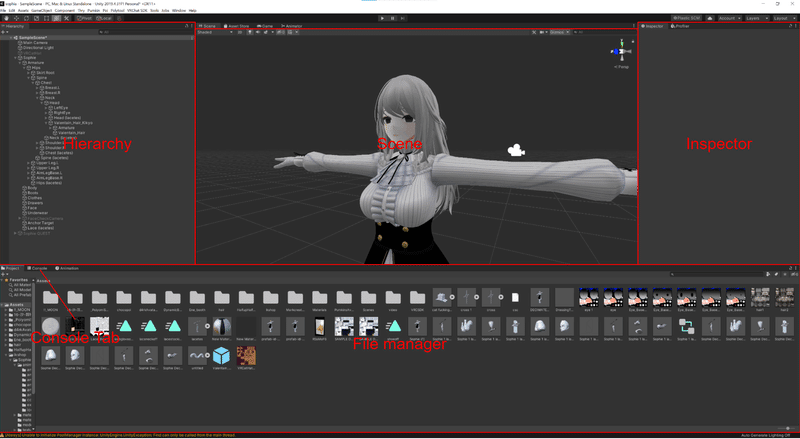Screen dimensions: 800x439
Task: Click the Step frame button
Action: coord(403,18)
